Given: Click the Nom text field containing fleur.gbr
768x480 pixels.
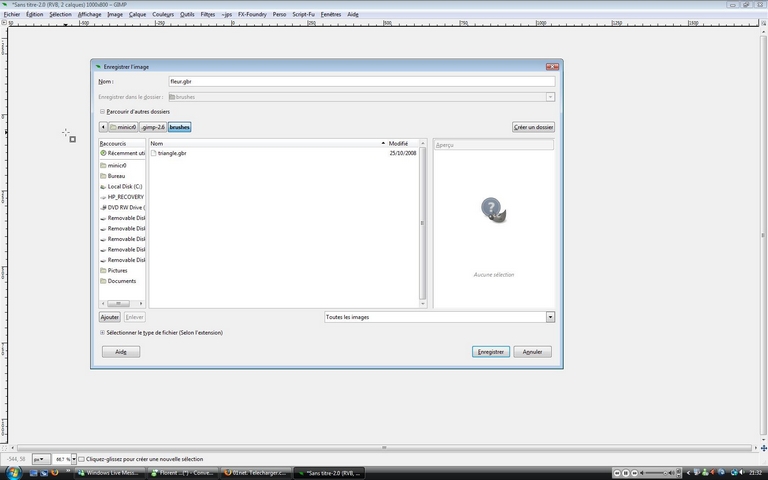Looking at the screenshot, I should 361,81.
